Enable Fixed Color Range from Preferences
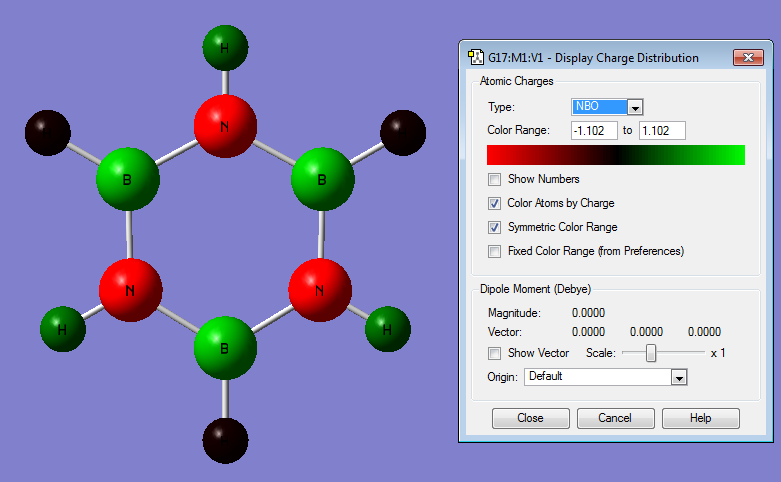Image resolution: width=781 pixels, height=482 pixels. pos(495,251)
